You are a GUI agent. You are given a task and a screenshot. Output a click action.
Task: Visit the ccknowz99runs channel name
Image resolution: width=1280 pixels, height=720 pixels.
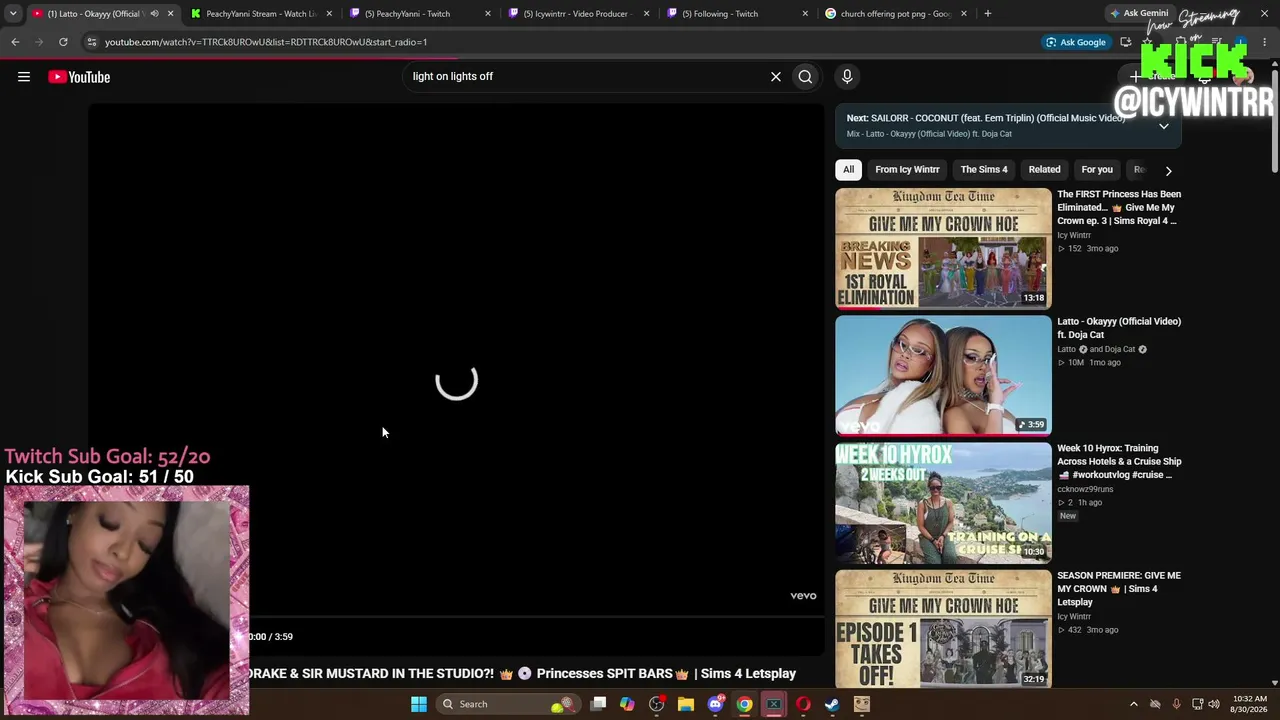[1085, 489]
